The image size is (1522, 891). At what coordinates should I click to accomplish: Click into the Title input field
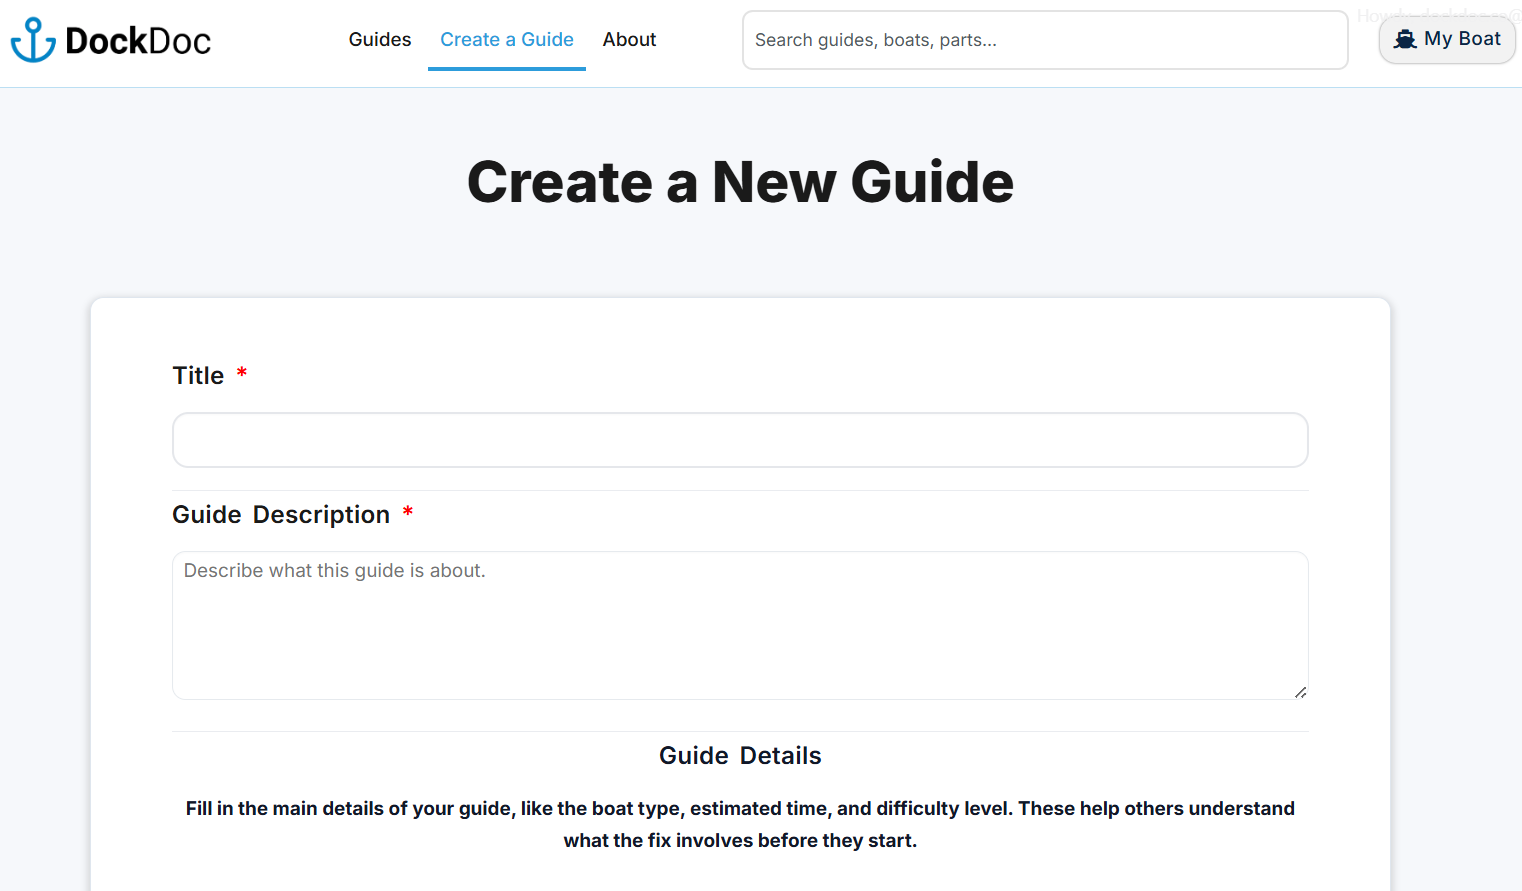coord(740,440)
